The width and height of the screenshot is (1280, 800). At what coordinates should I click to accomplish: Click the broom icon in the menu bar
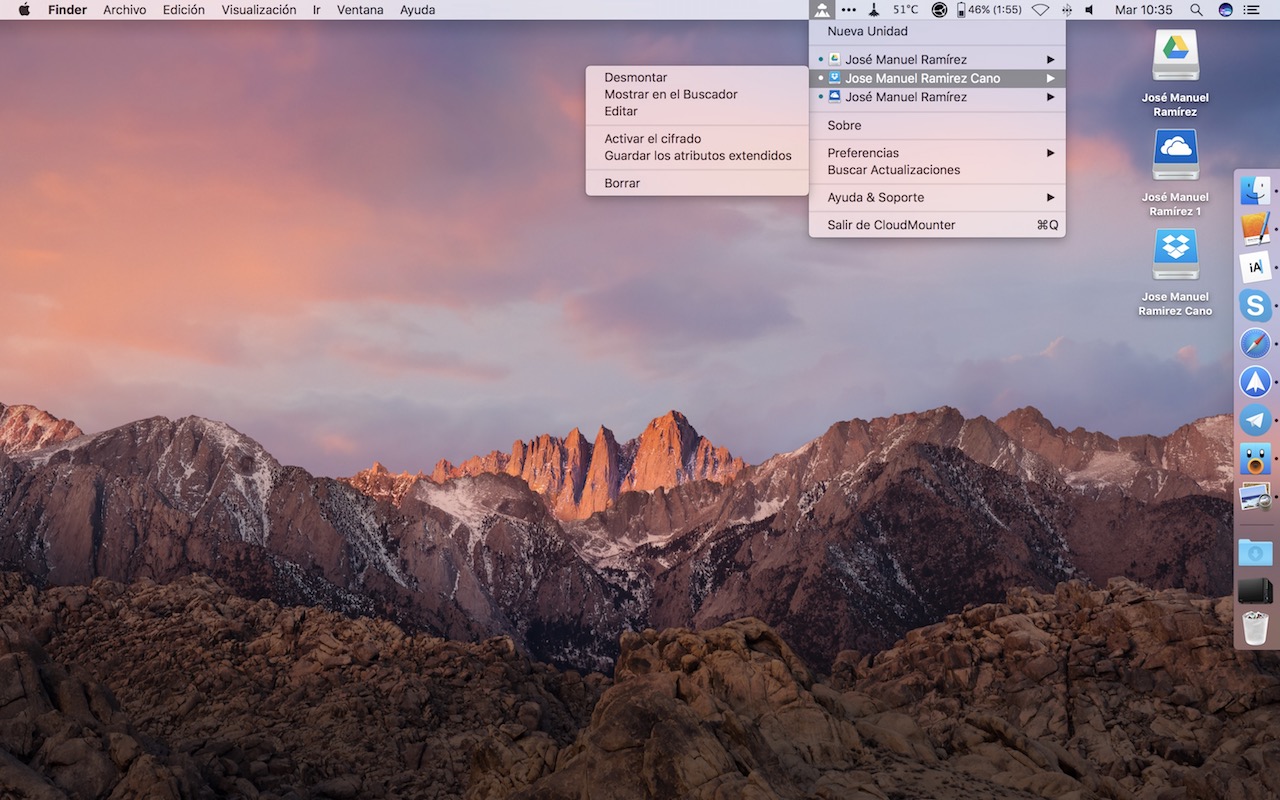click(x=875, y=10)
